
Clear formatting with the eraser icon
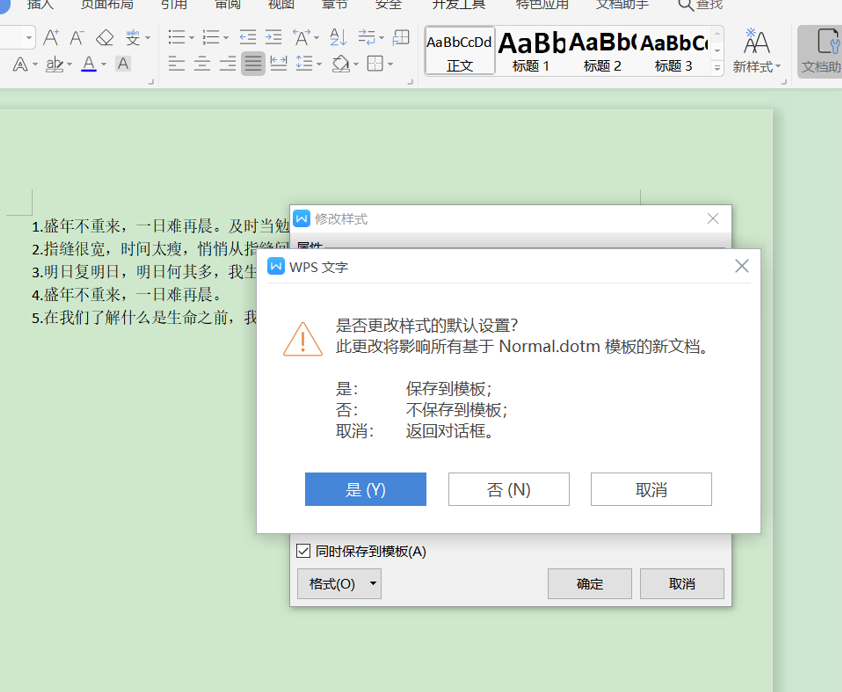[105, 38]
